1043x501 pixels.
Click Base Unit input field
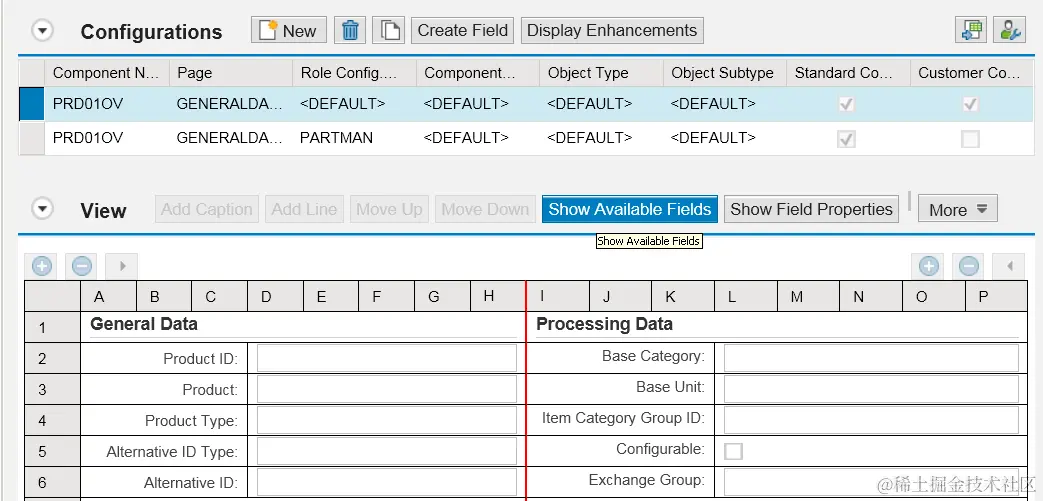871,389
